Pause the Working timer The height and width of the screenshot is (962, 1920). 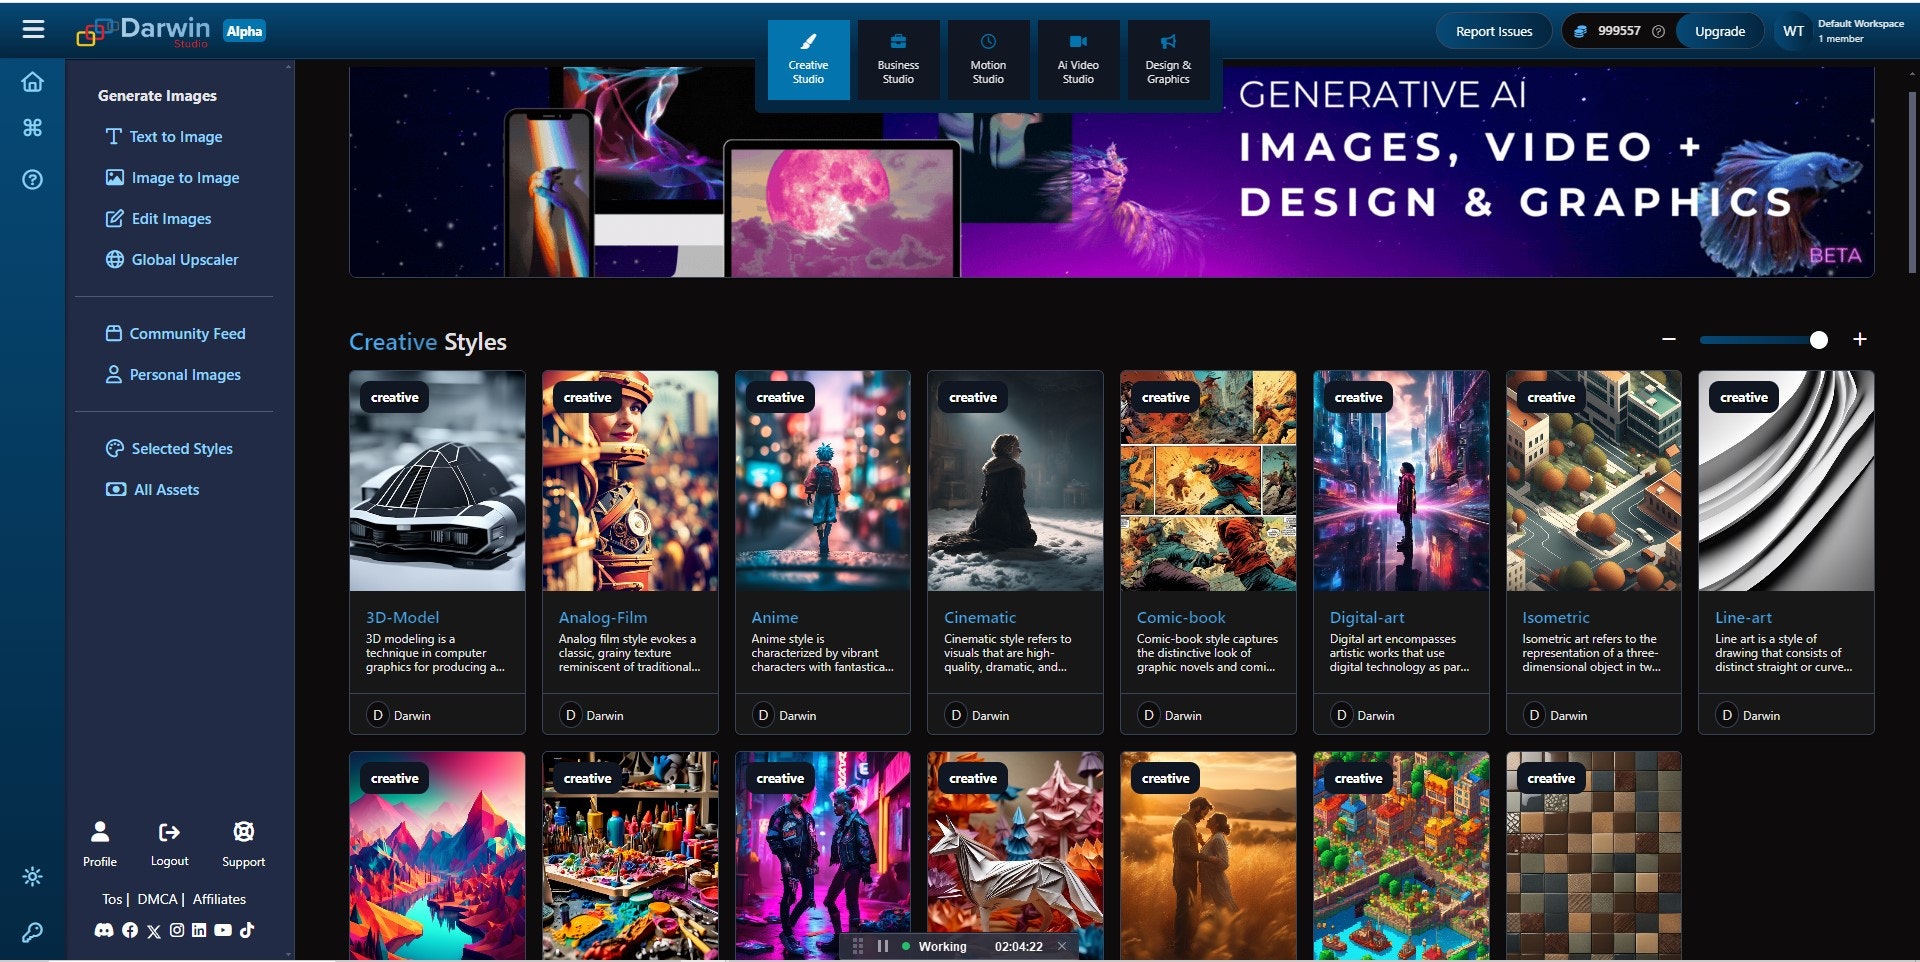[882, 946]
